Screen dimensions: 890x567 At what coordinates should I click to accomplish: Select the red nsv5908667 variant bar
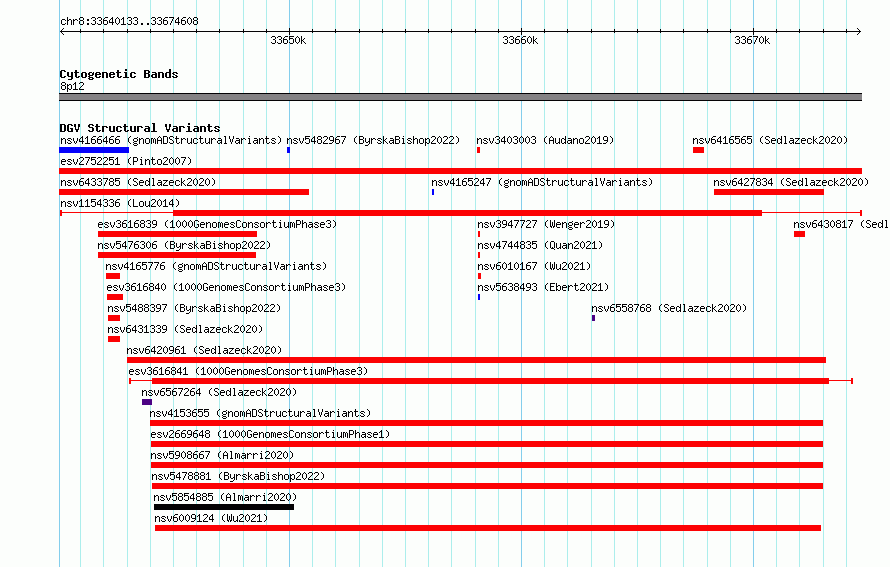(487, 465)
